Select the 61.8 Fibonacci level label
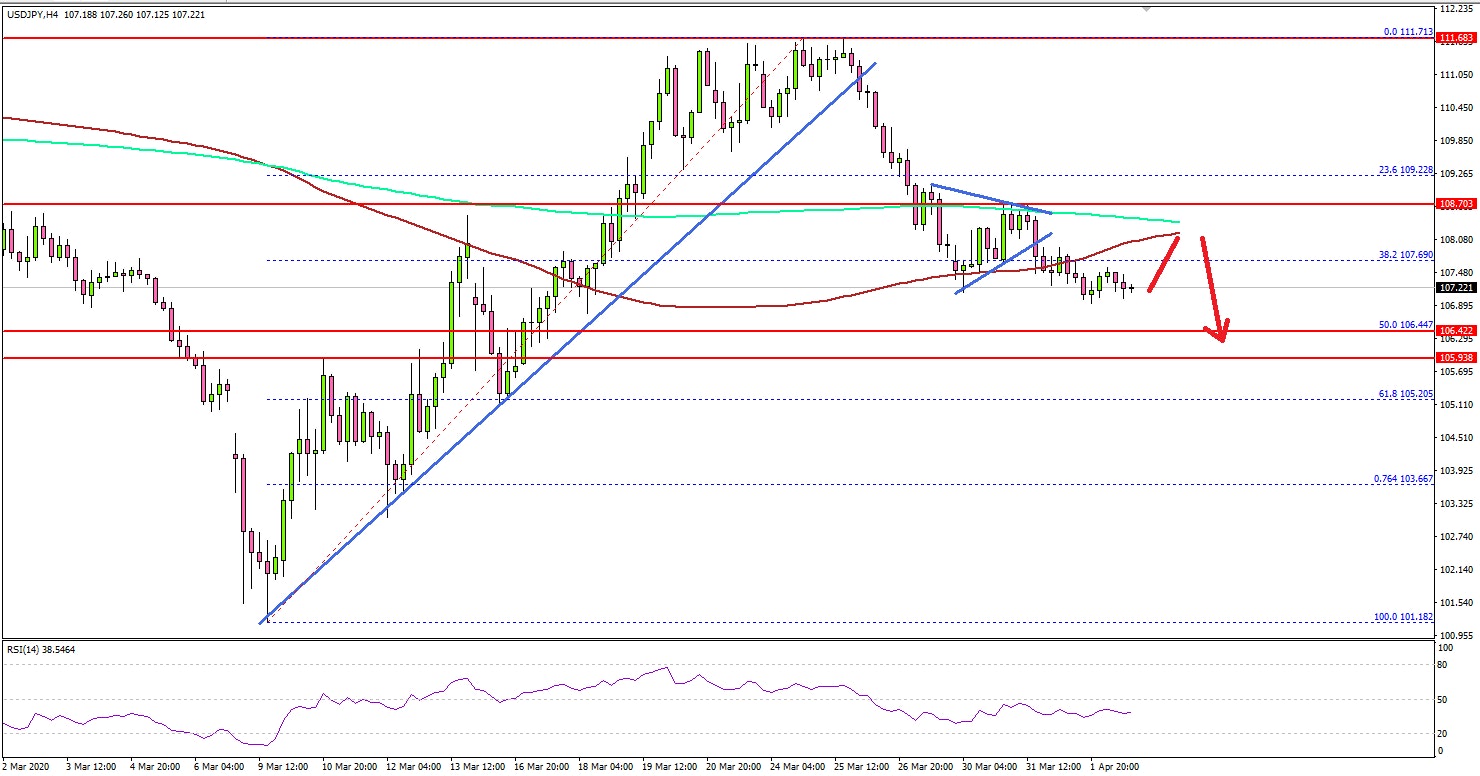 click(x=1404, y=394)
